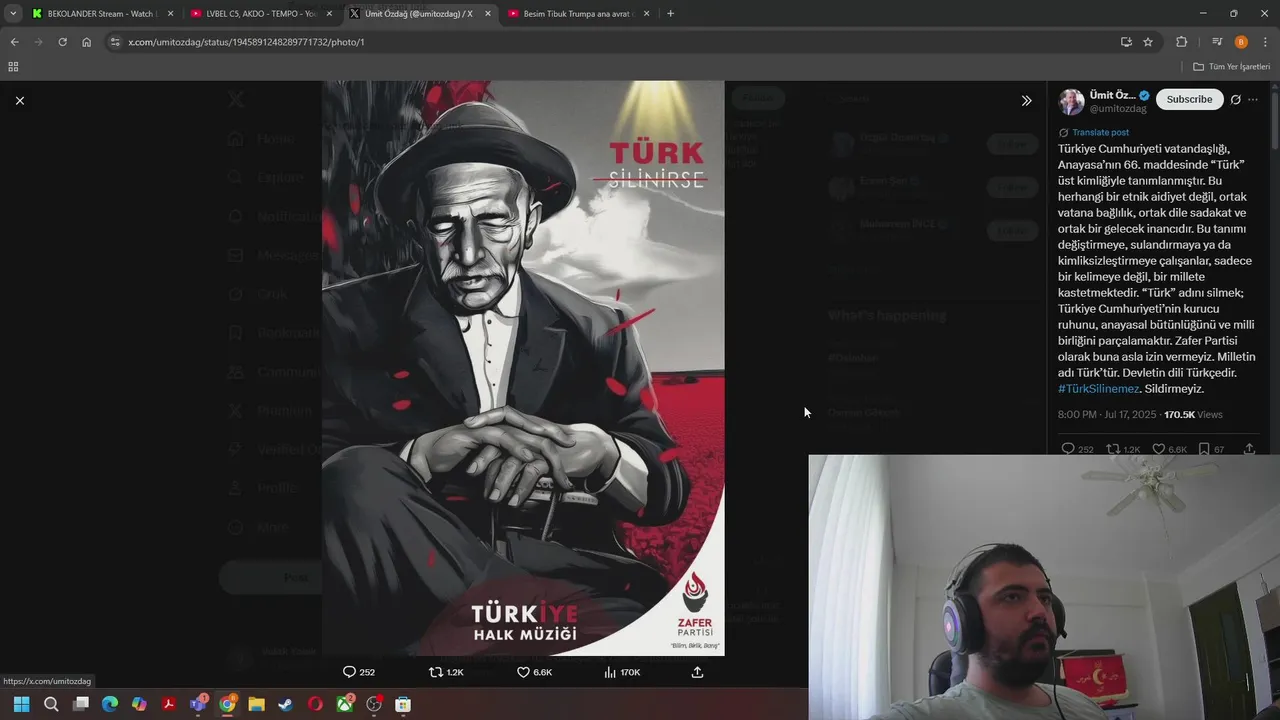Viewport: 1280px width, 720px height.
Task: Go to the browser home page
Action: click(86, 42)
